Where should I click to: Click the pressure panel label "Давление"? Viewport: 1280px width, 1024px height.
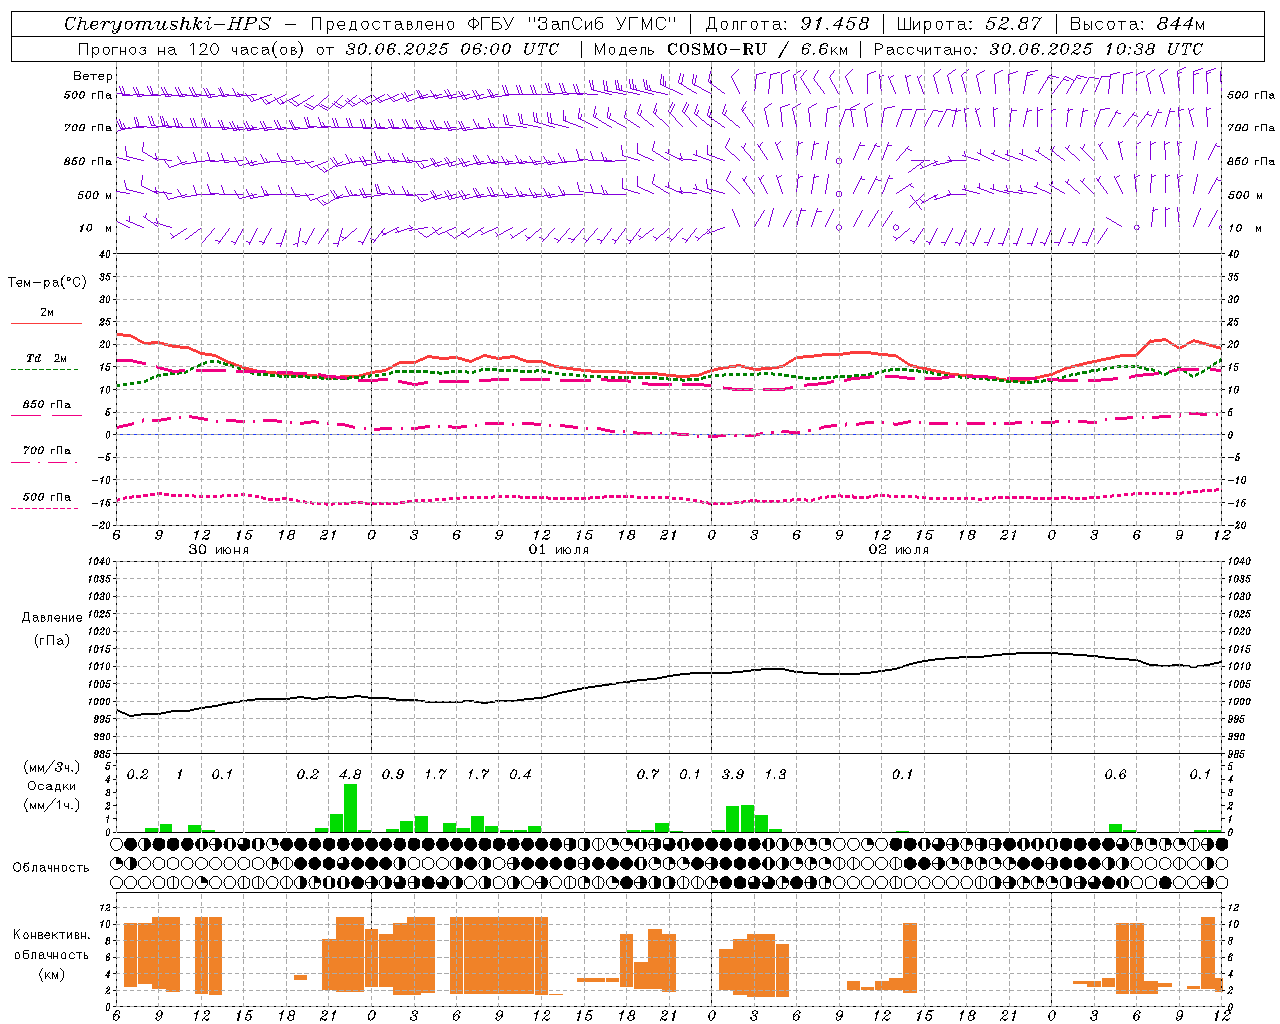52,618
